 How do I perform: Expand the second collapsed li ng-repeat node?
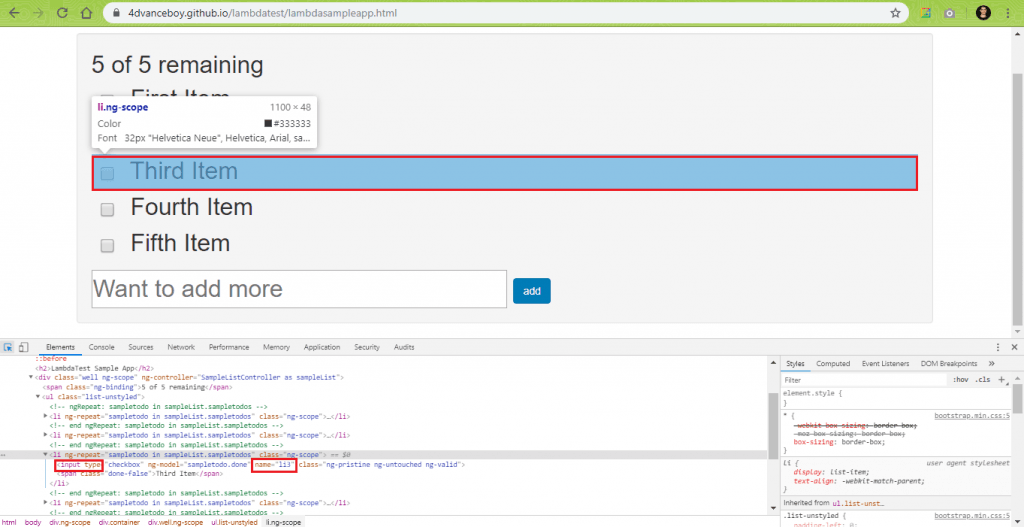pyautogui.click(x=45, y=435)
